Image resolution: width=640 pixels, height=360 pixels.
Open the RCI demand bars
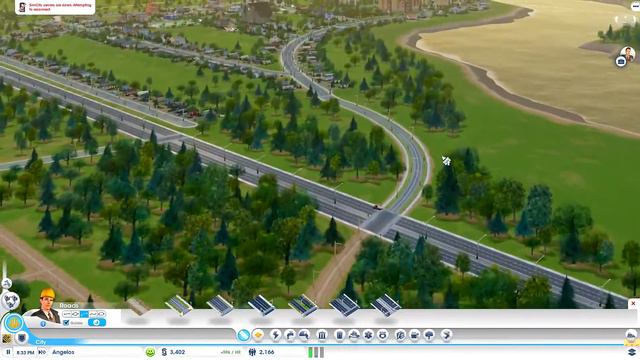click(316, 352)
